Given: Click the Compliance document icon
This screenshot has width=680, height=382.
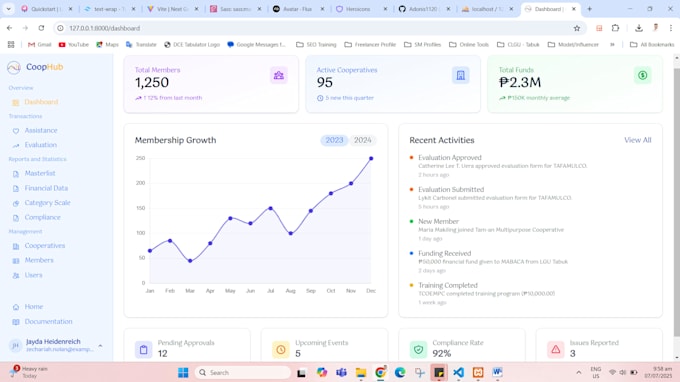Looking at the screenshot, I should (x=16, y=218).
